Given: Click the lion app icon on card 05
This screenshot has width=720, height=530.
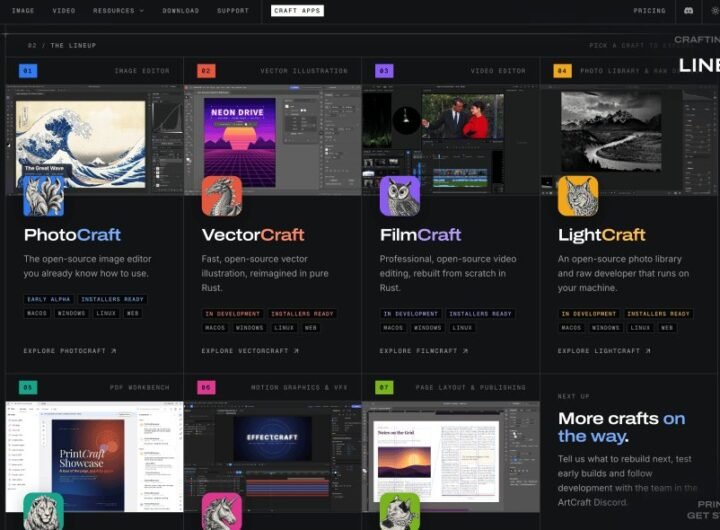Looking at the screenshot, I should click(x=44, y=511).
